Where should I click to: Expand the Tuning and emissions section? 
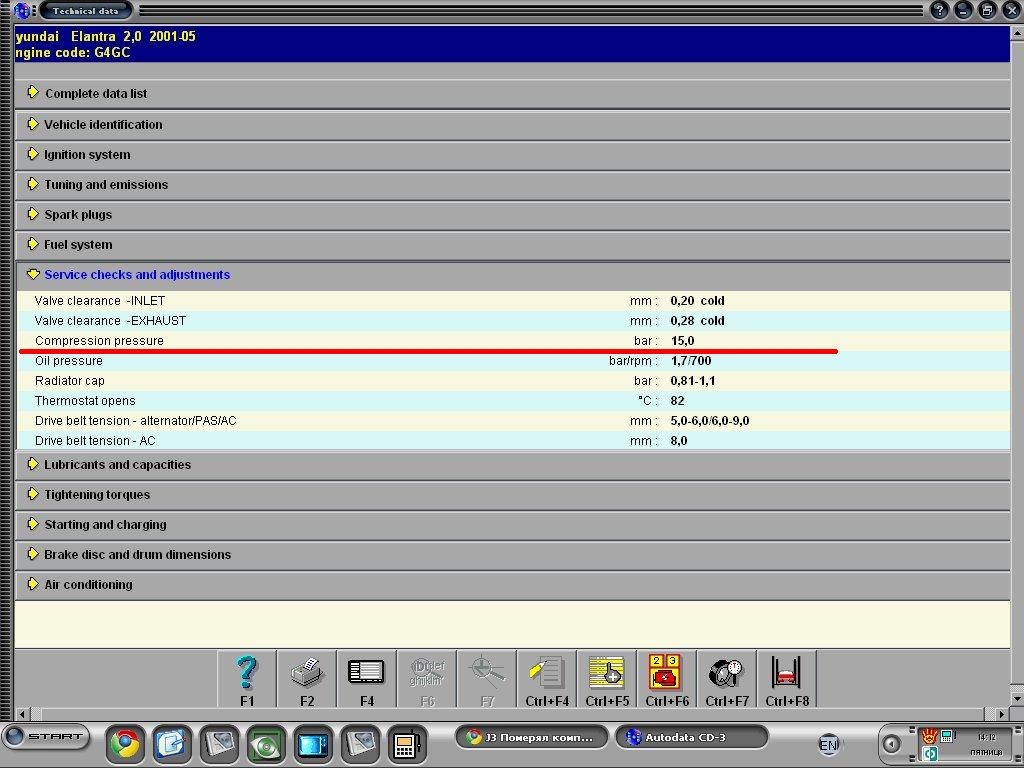(x=513, y=184)
